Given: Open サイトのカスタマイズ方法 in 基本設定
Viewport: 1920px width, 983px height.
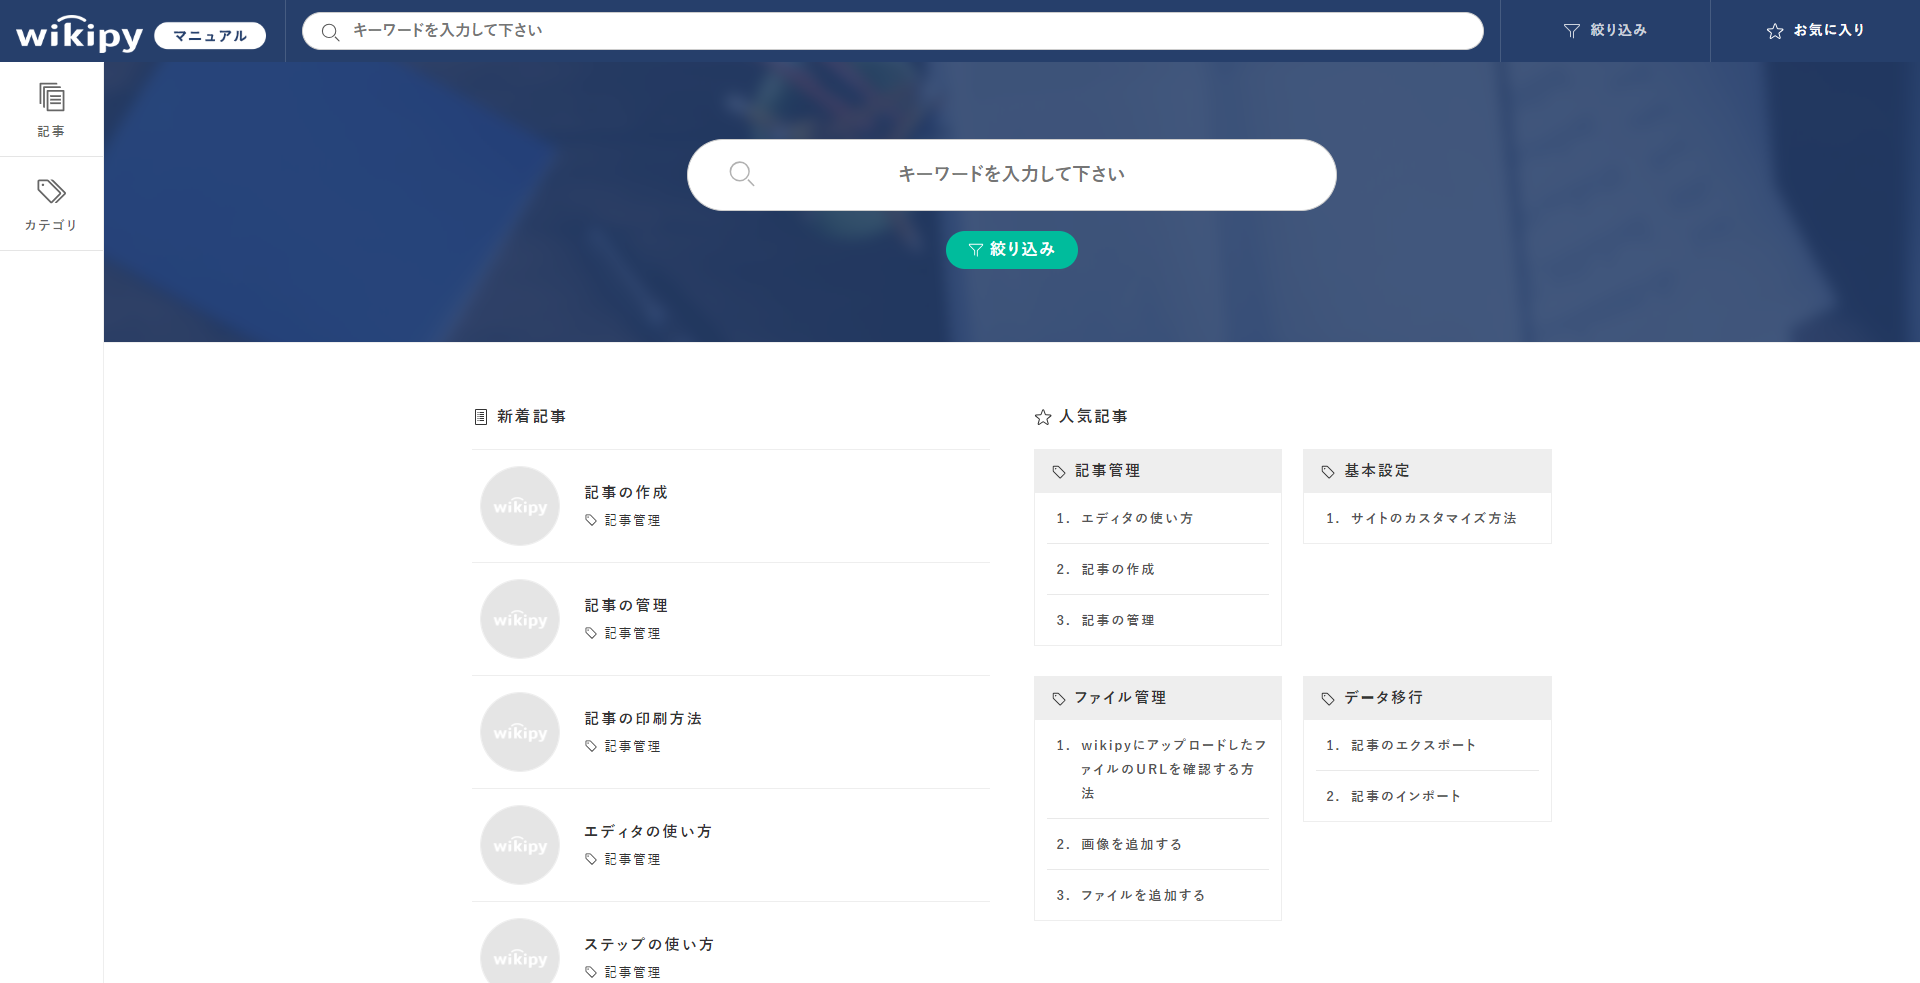Looking at the screenshot, I should coord(1433,518).
